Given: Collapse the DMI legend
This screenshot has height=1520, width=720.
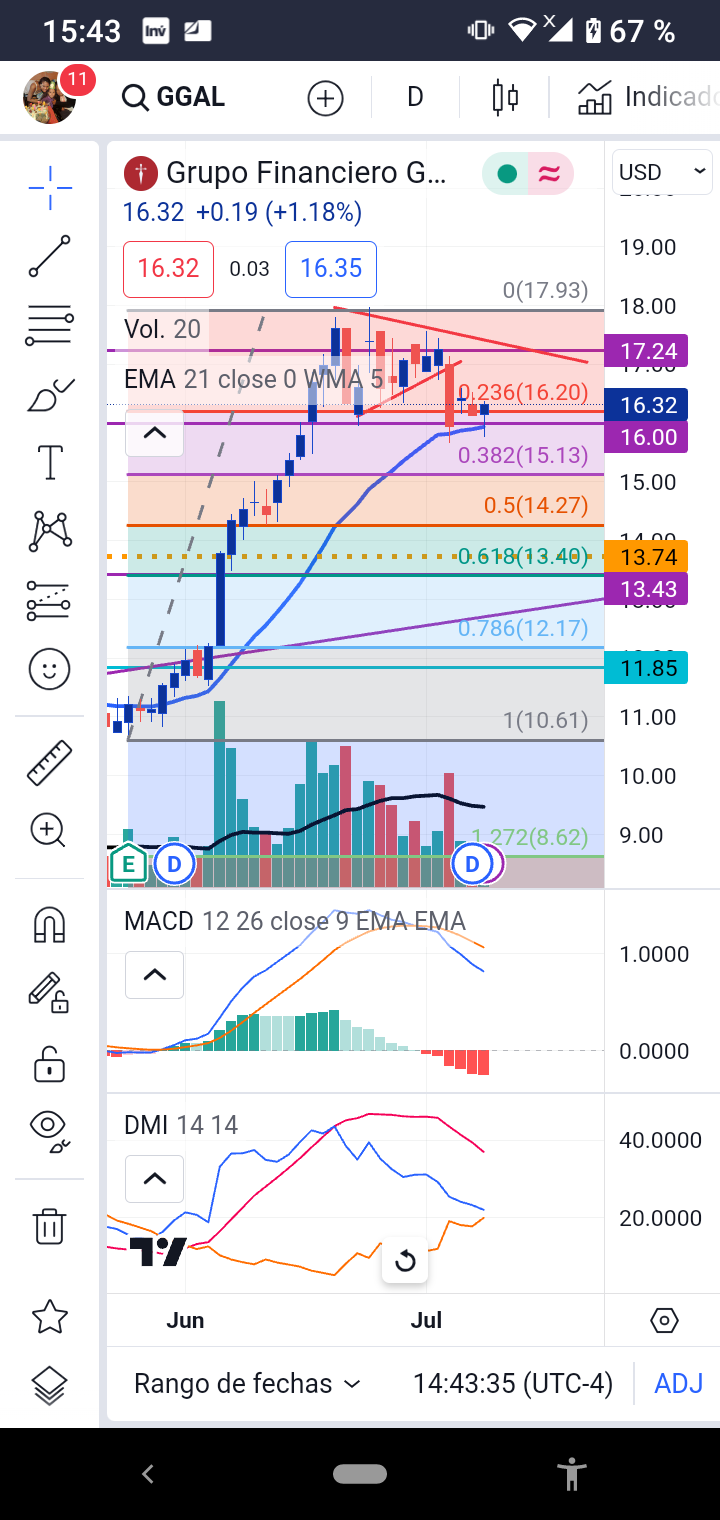Looking at the screenshot, I should [x=154, y=1179].
